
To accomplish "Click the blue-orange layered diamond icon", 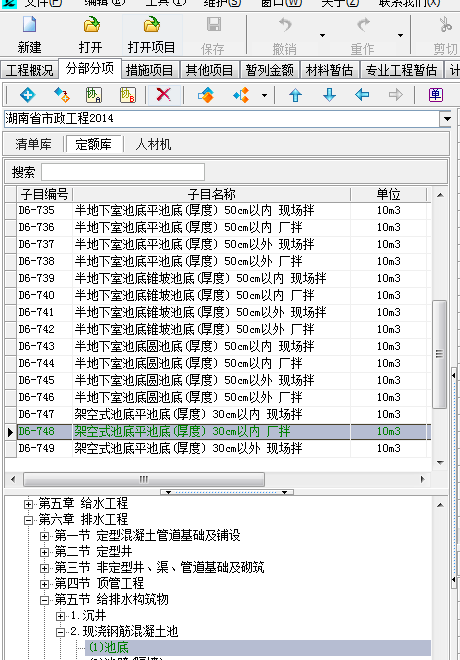I will tap(206, 95).
